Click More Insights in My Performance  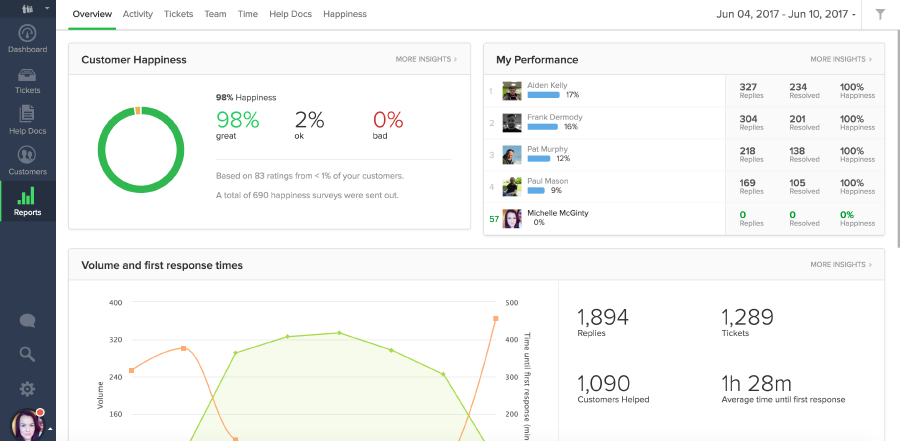point(841,60)
